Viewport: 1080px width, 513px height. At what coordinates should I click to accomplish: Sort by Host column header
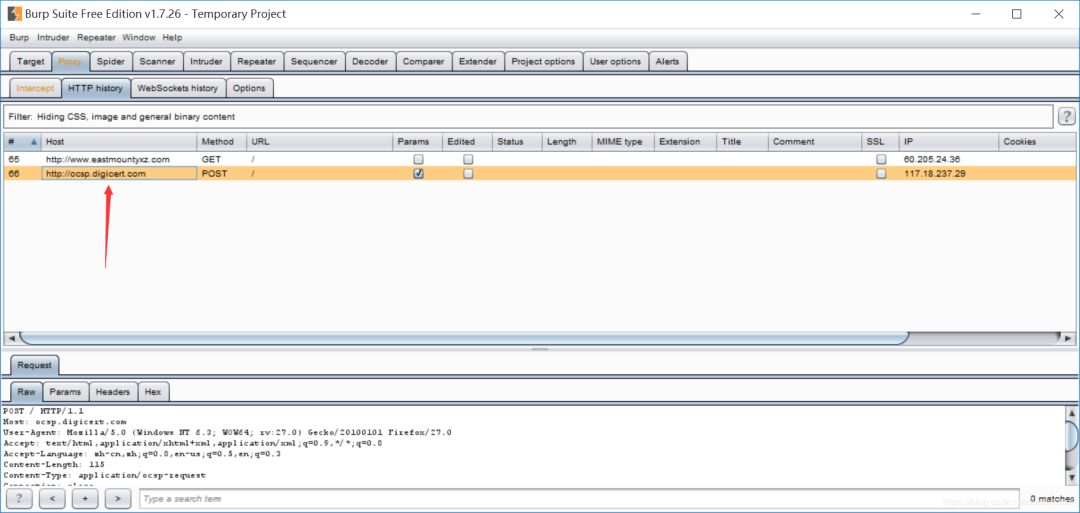tap(118, 142)
